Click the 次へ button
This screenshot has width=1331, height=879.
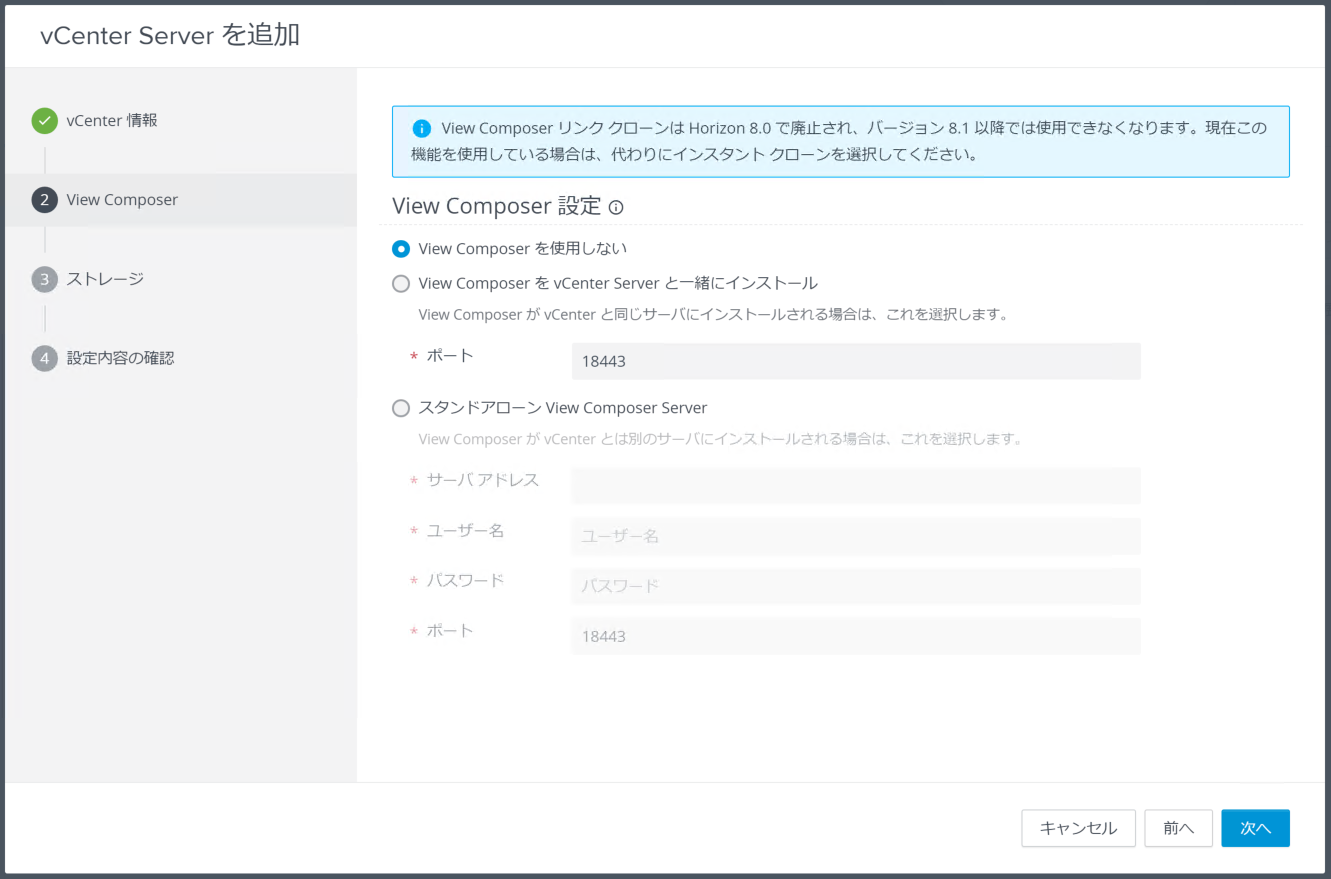coord(1255,828)
